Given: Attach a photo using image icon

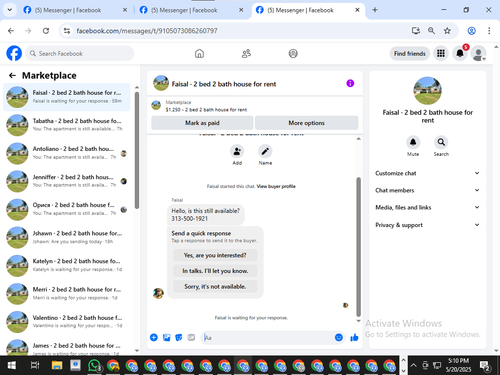Looking at the screenshot, I should tap(166, 338).
